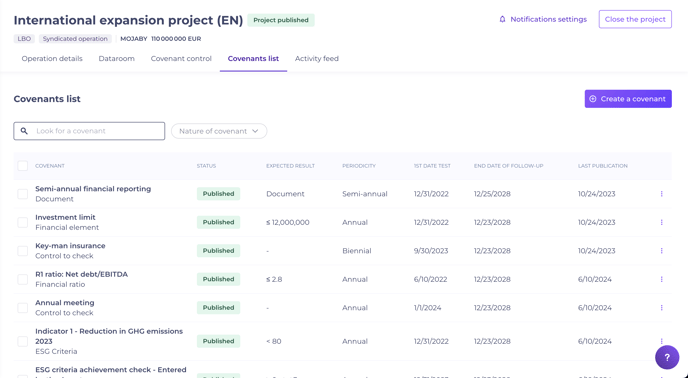688x378 pixels.
Task: Select checkbox for Indicator 1 GHG emissions
Action: (22, 341)
